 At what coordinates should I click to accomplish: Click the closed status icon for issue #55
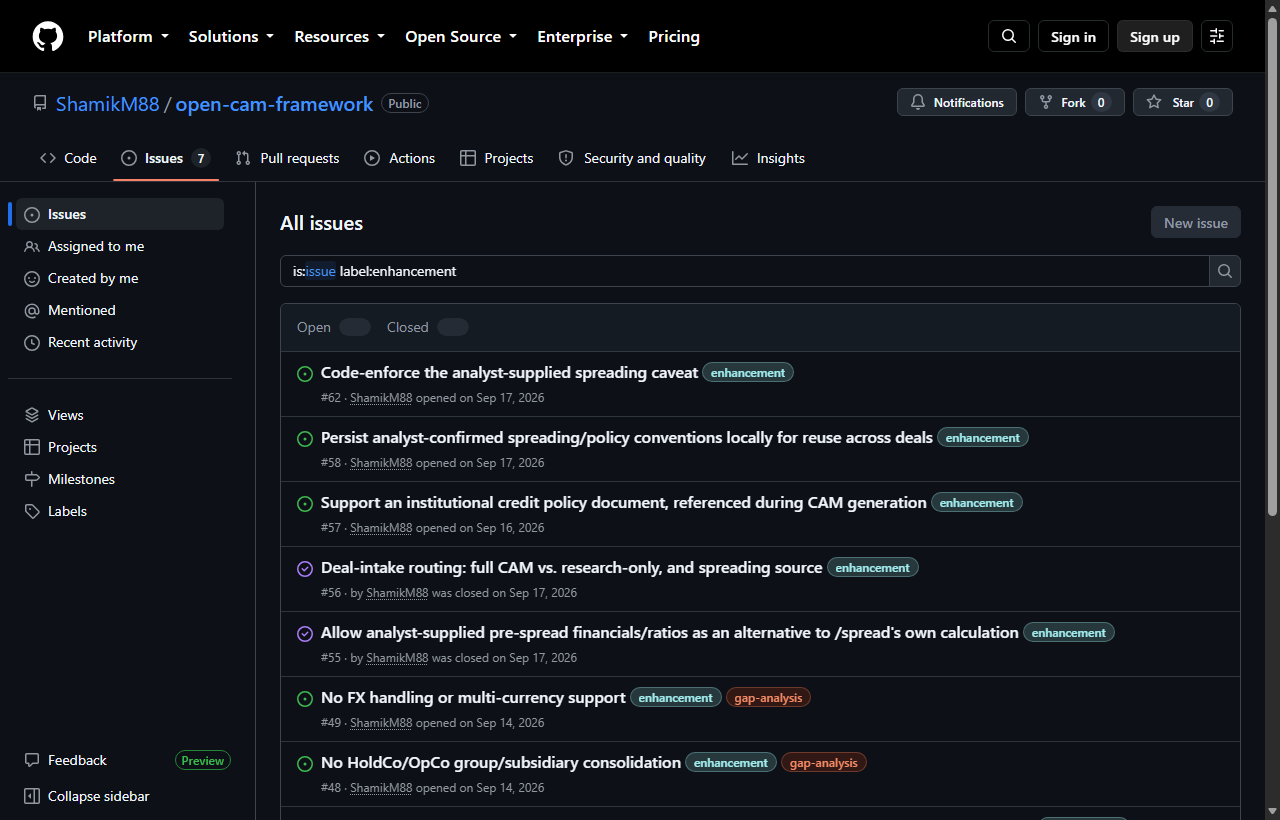tap(305, 634)
